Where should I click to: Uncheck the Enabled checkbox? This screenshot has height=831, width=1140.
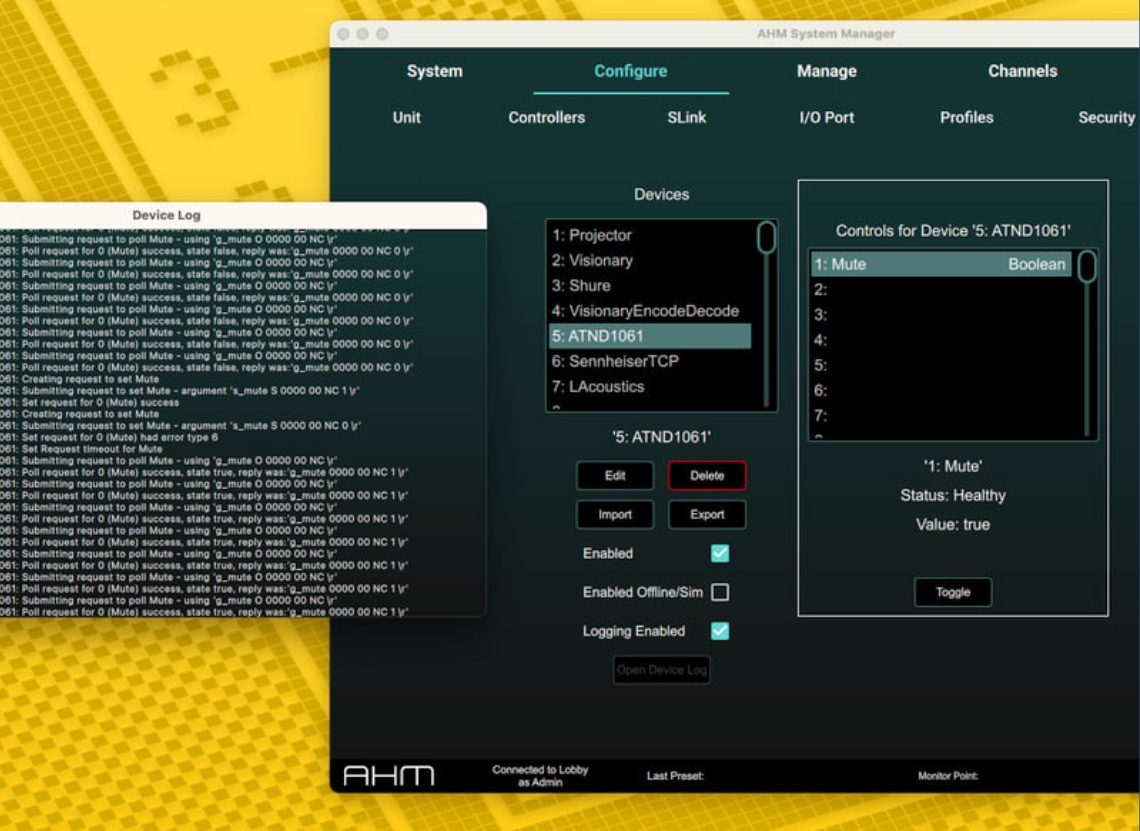click(720, 553)
